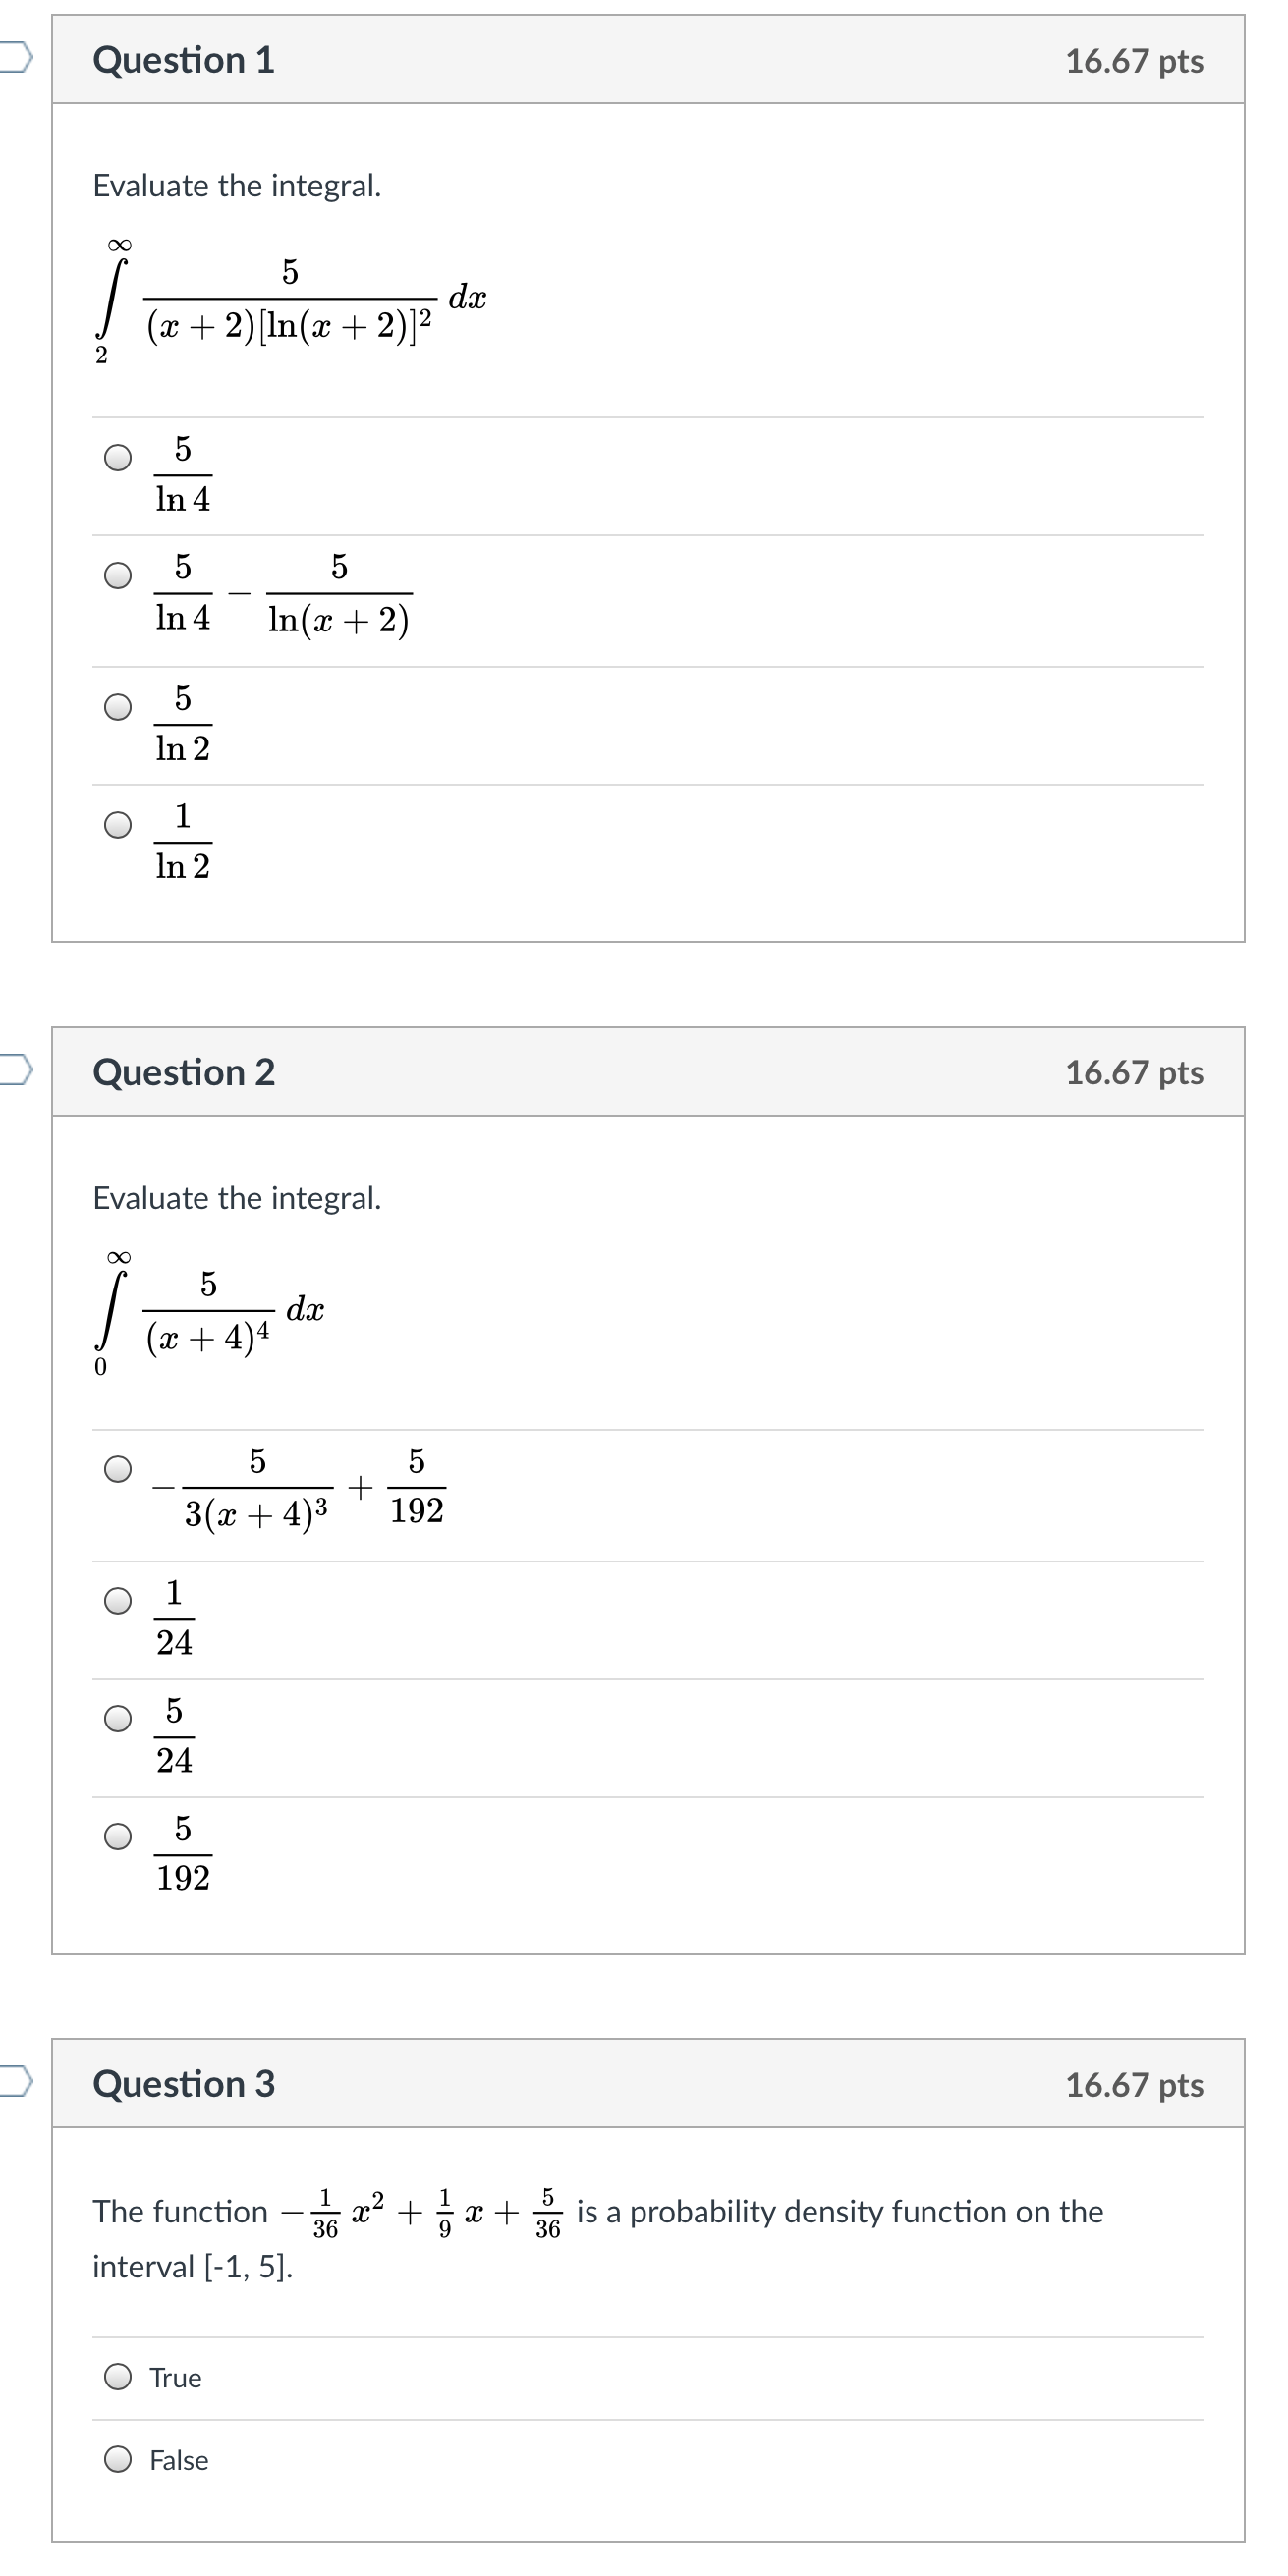Flag Question 2 with the bookmark icon

coord(16,1070)
